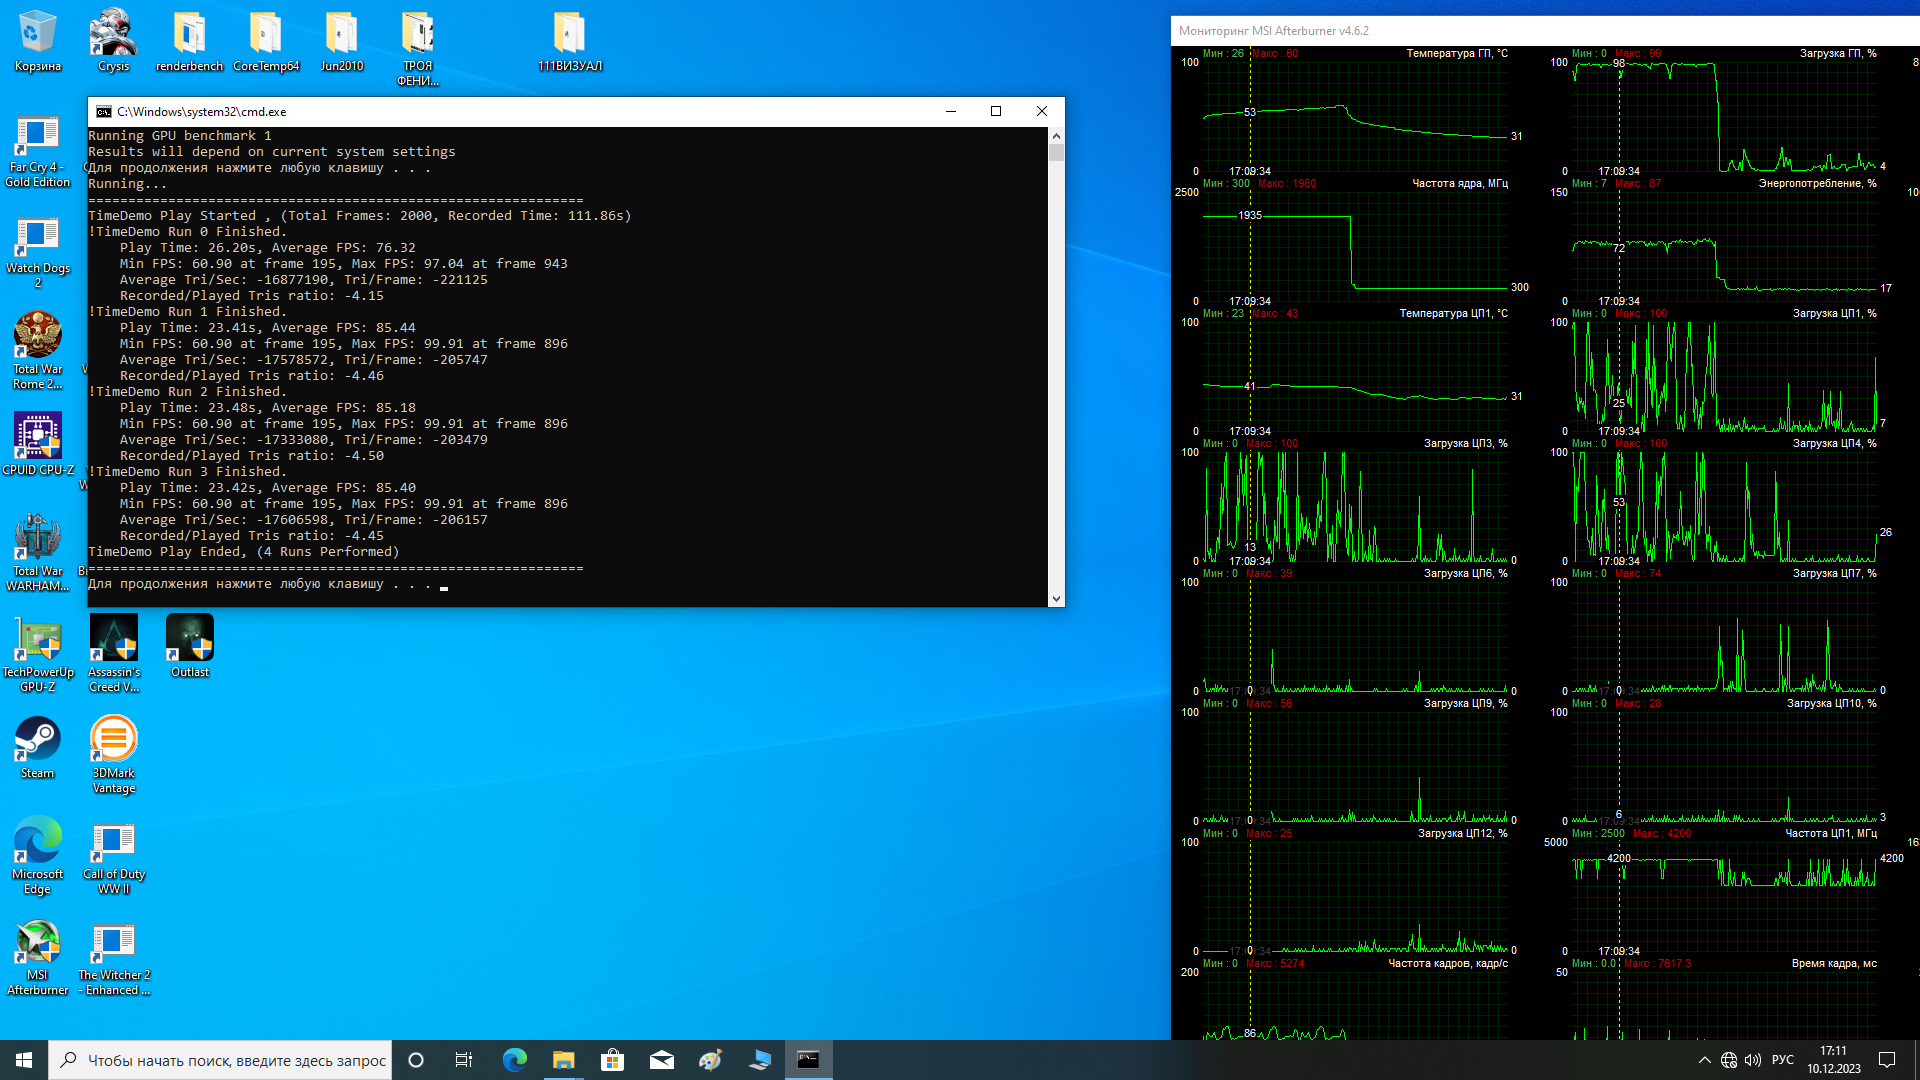Click the taskbar search box
The height and width of the screenshot is (1080, 1920).
[x=220, y=1060]
